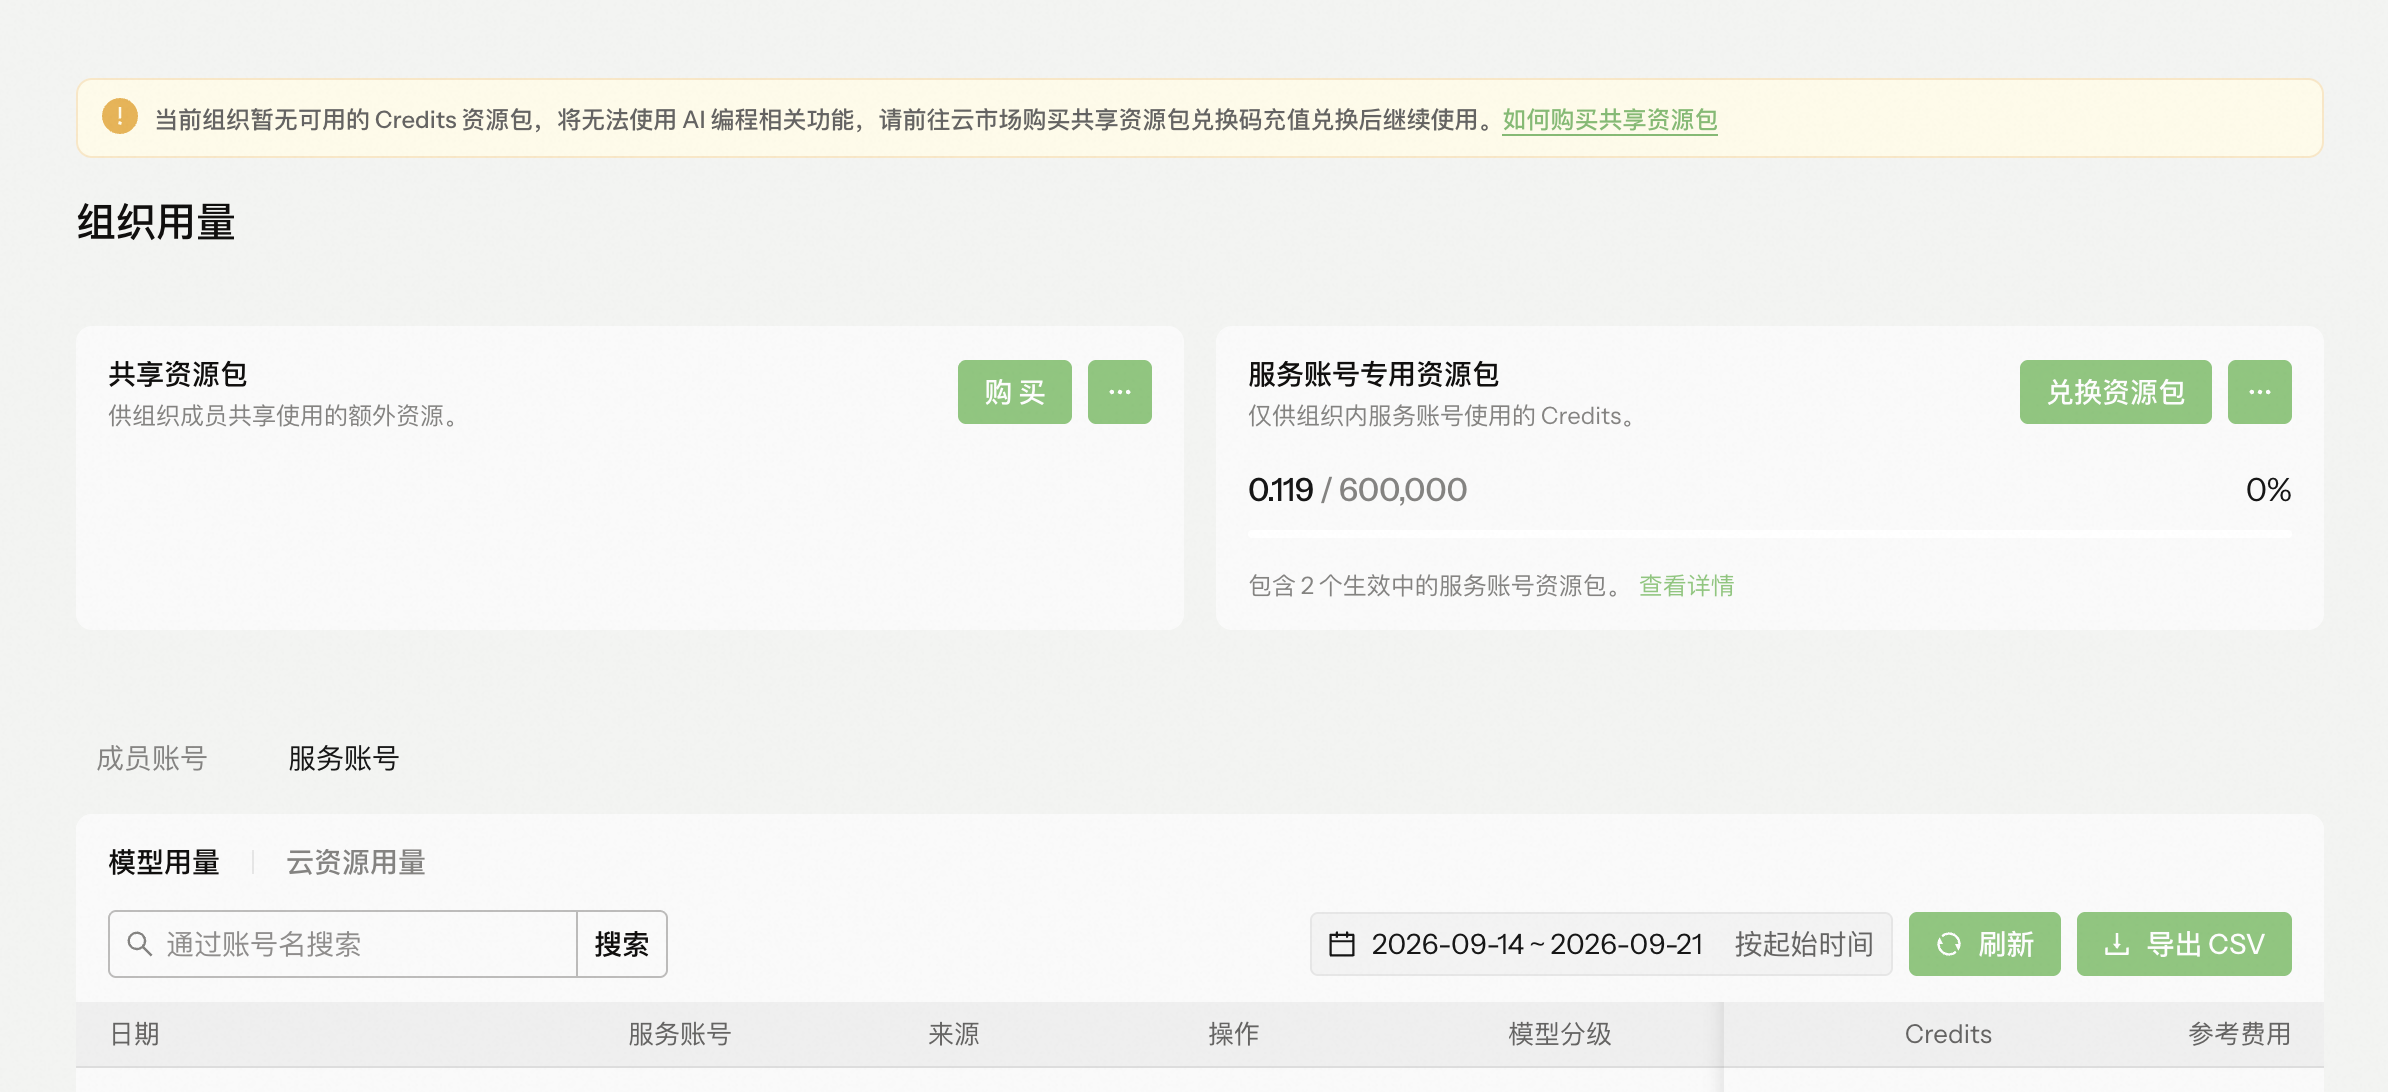This screenshot has height=1092, width=2388.
Task: Open the 如何购买共享资源包 link
Action: [1609, 120]
